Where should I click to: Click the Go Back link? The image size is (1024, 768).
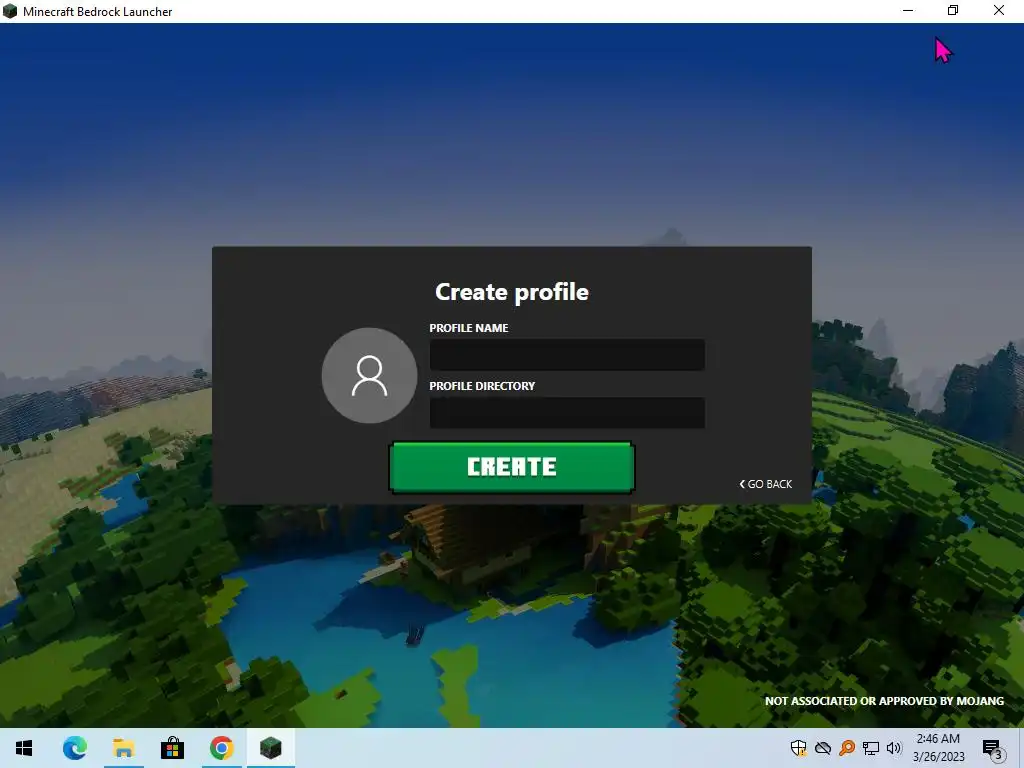(765, 484)
